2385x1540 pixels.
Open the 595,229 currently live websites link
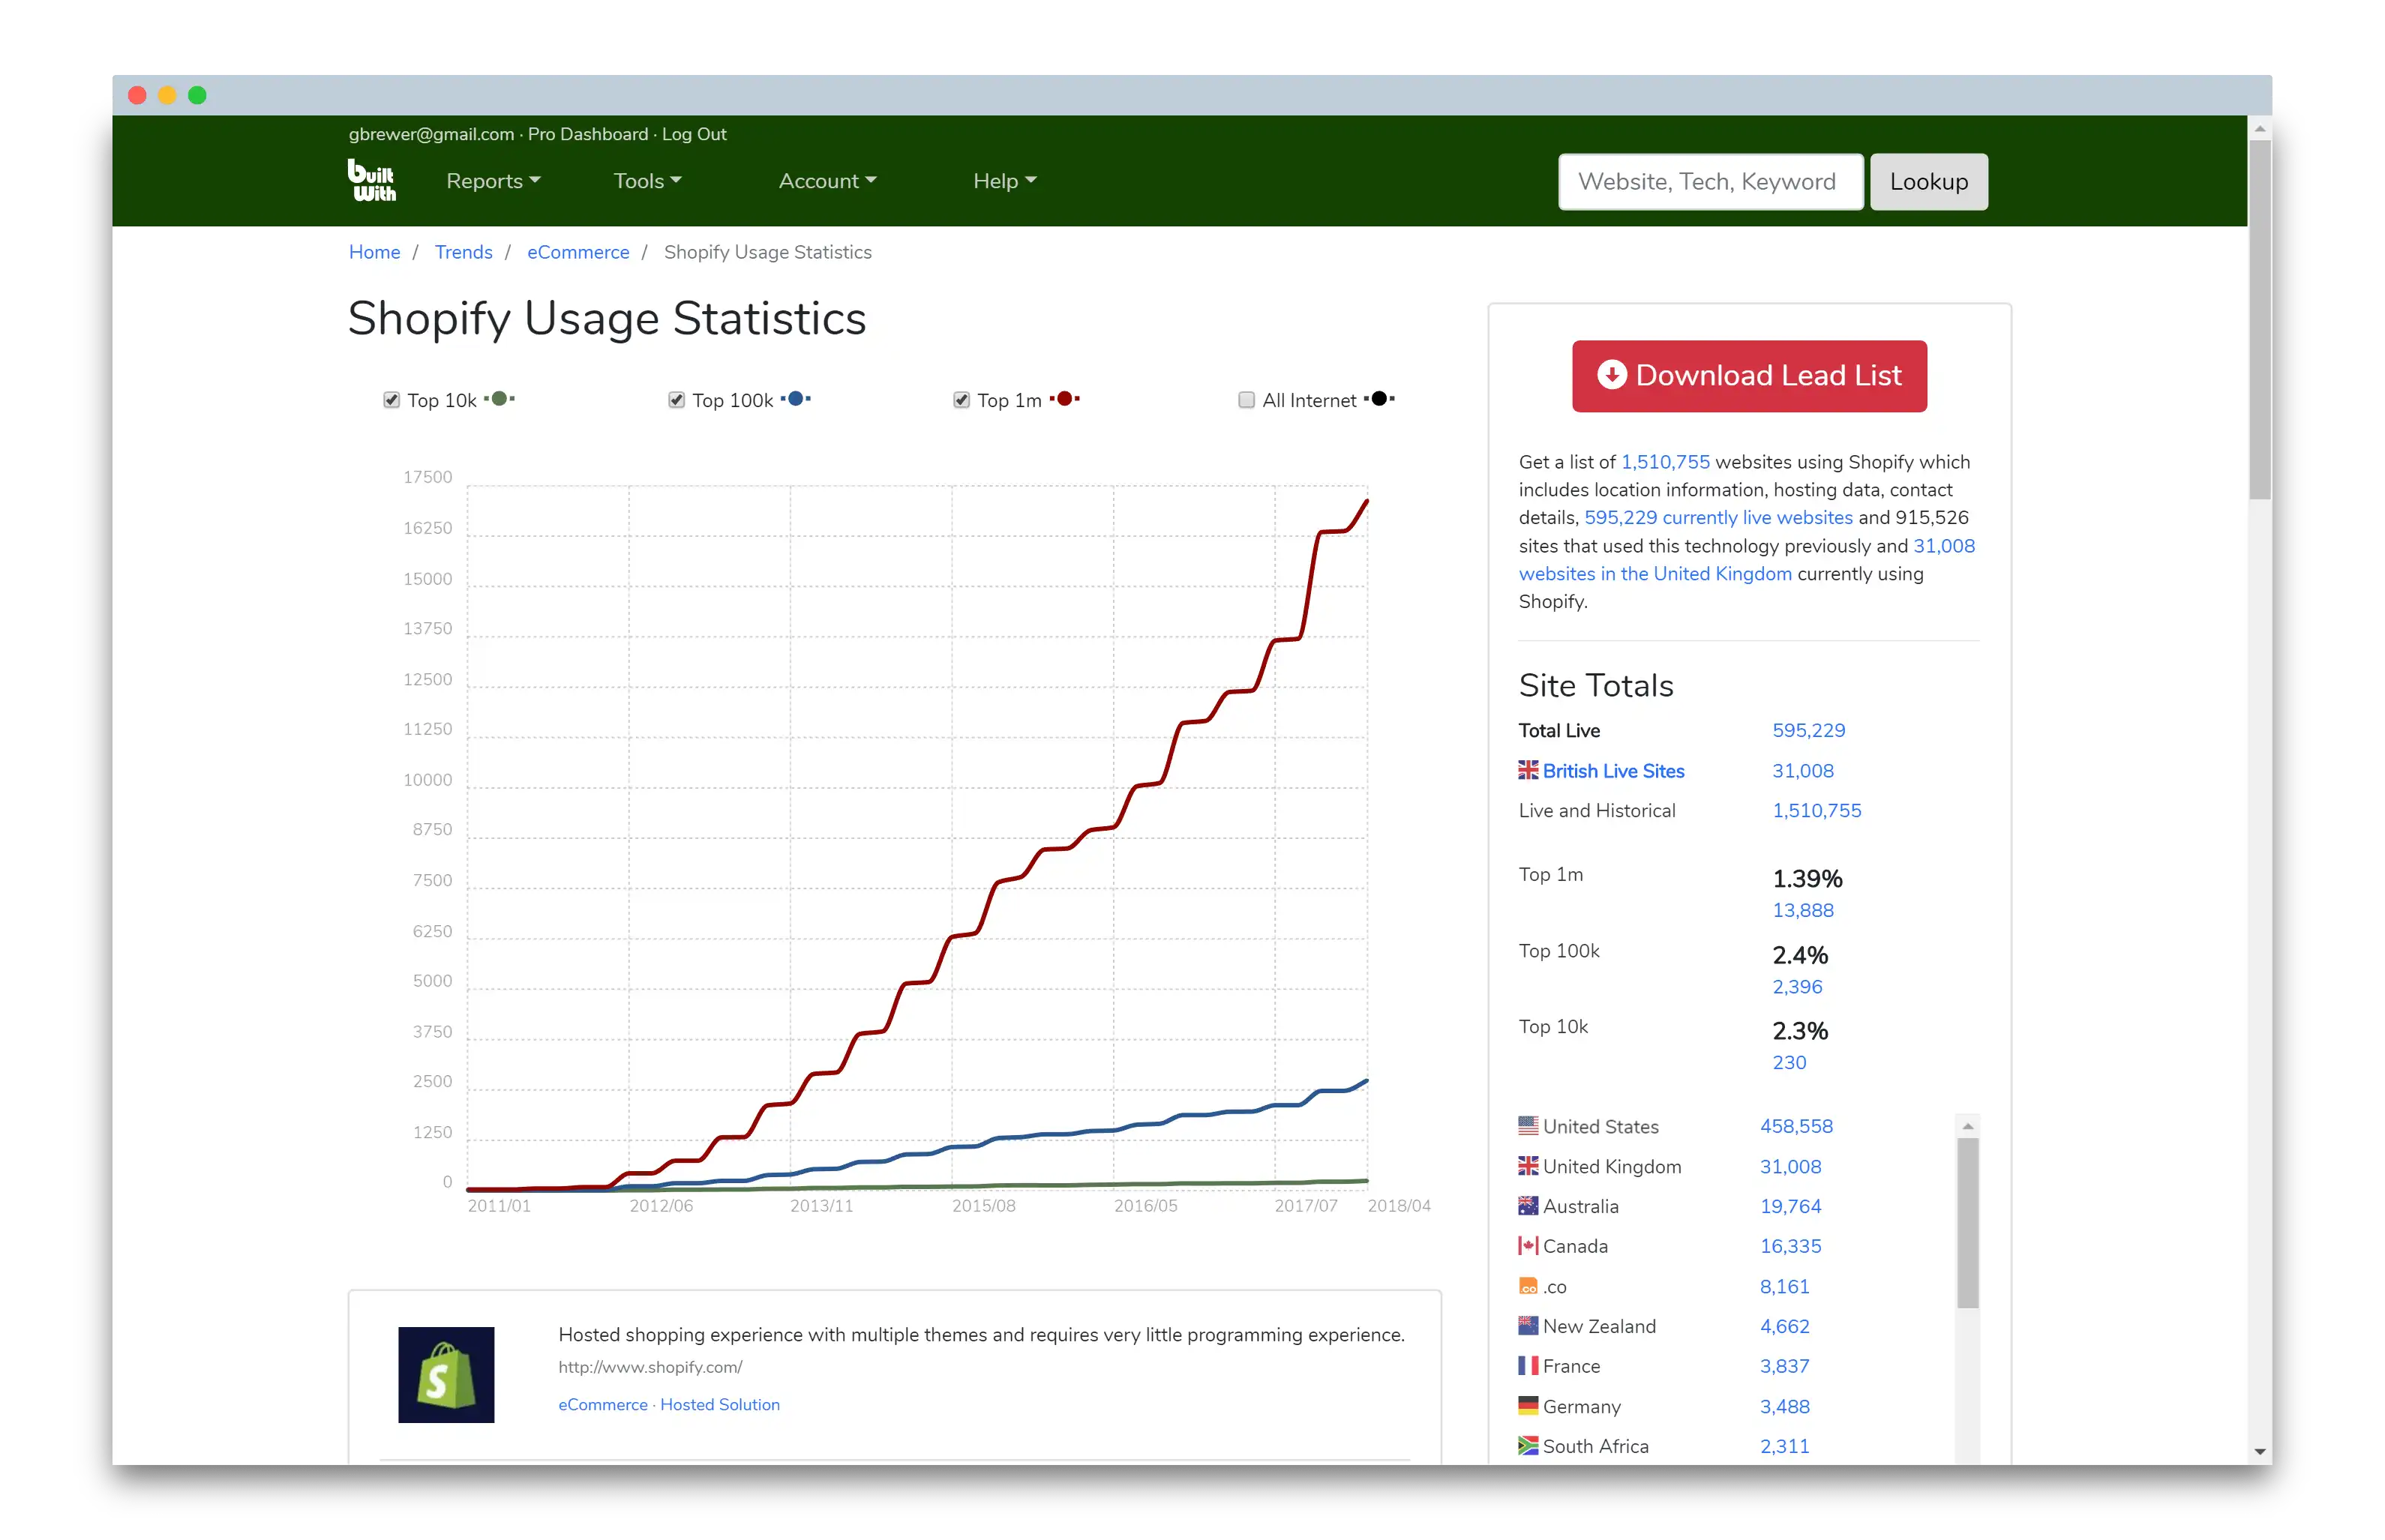(1717, 517)
